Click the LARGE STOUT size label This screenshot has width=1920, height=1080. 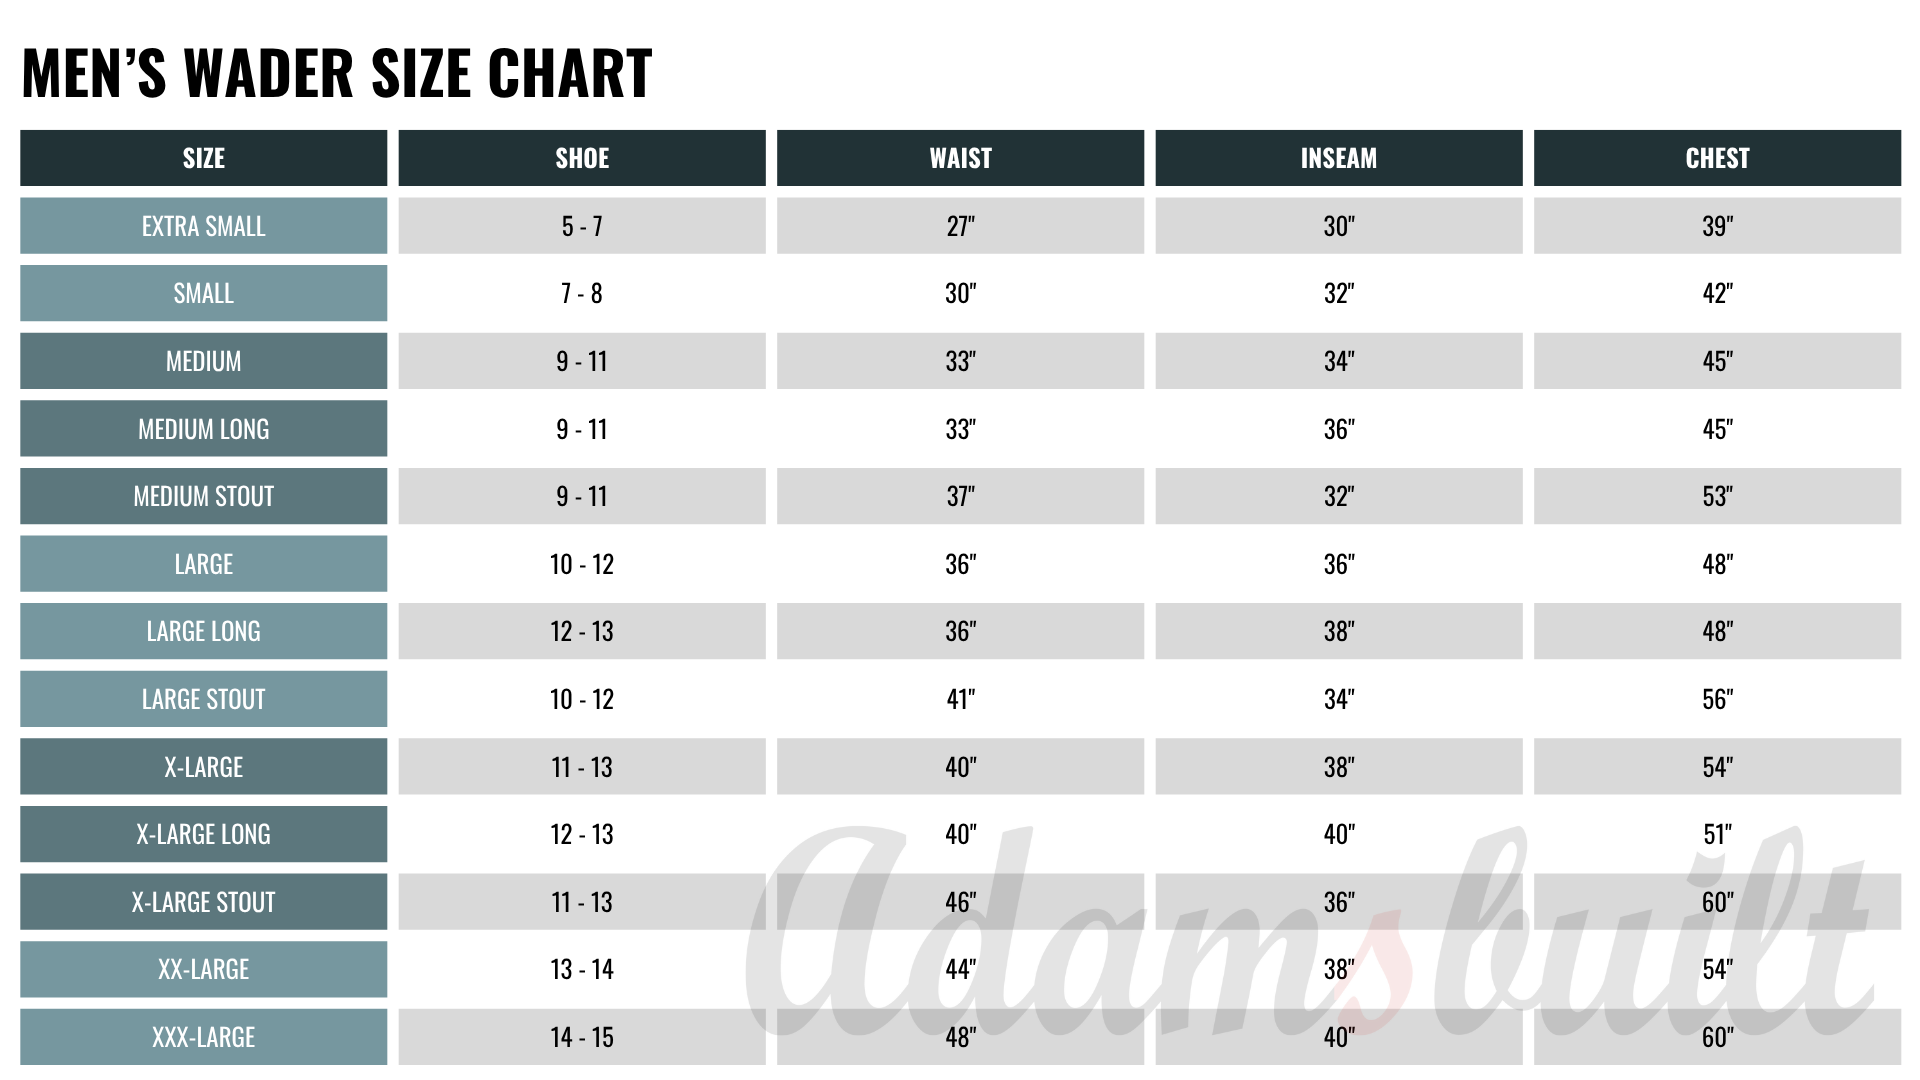click(x=203, y=699)
